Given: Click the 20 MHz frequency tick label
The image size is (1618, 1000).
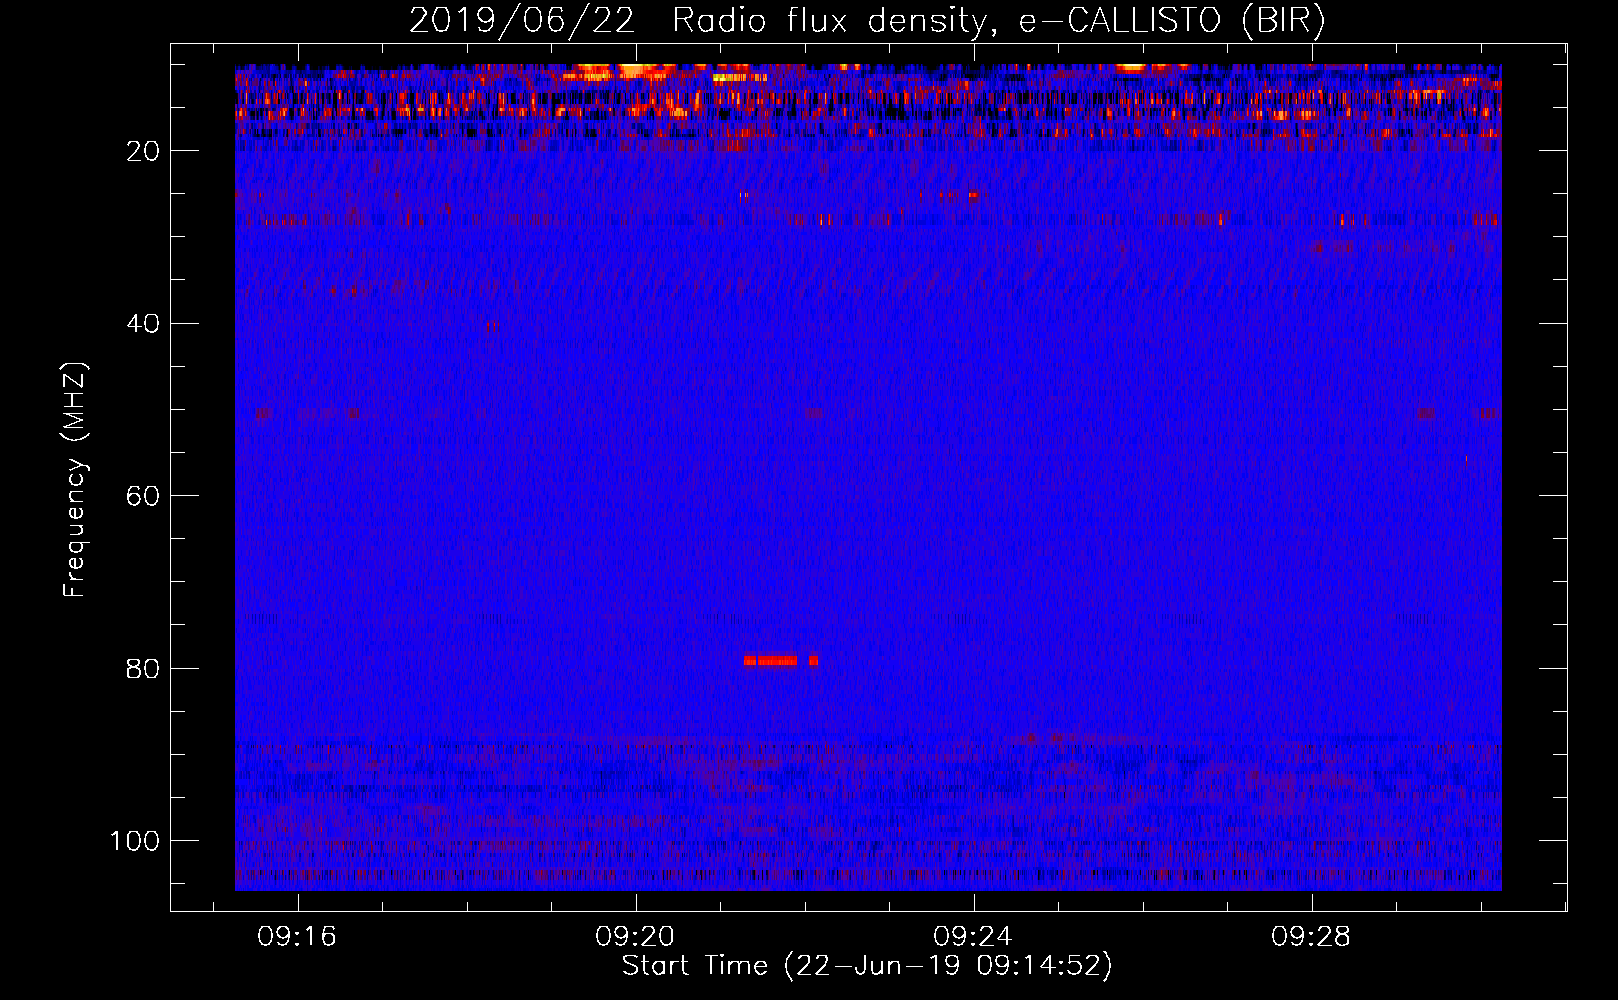Looking at the screenshot, I should click(144, 151).
